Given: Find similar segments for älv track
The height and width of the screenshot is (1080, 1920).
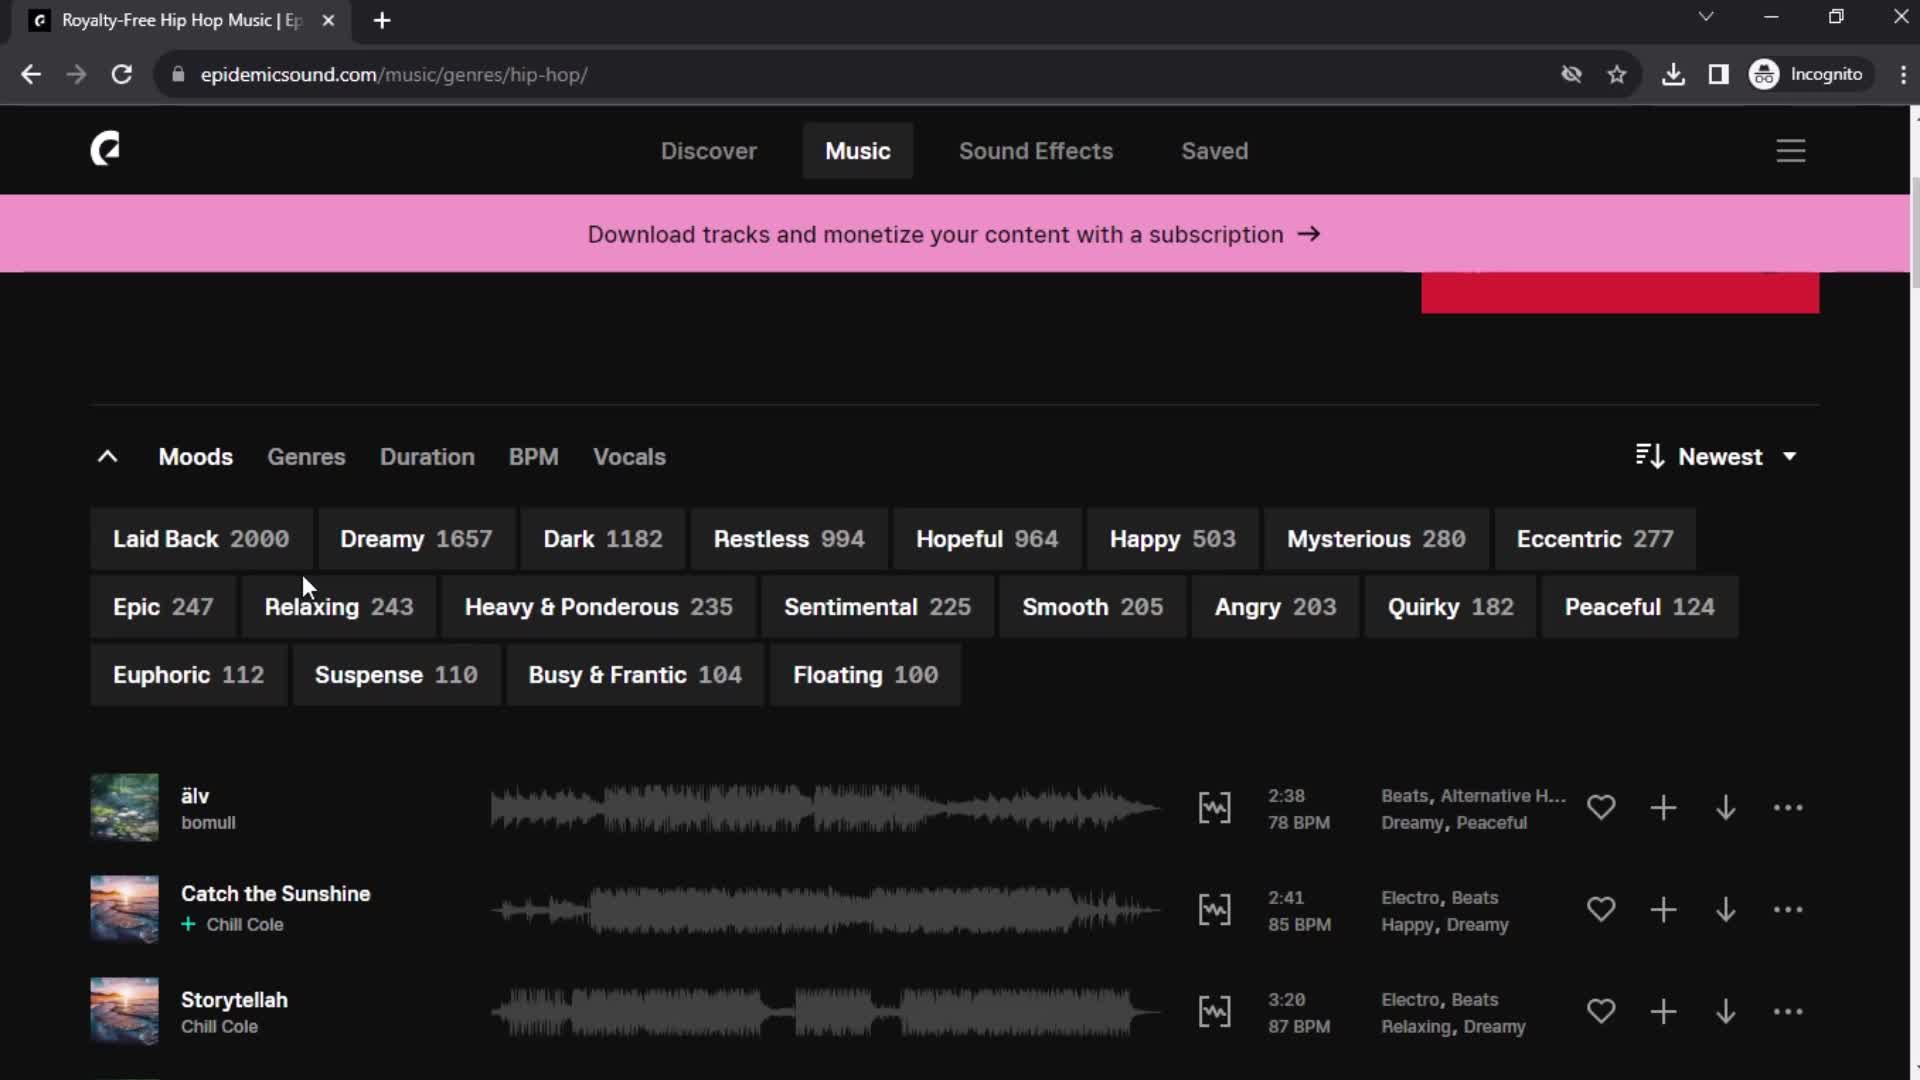Looking at the screenshot, I should coord(1214,807).
